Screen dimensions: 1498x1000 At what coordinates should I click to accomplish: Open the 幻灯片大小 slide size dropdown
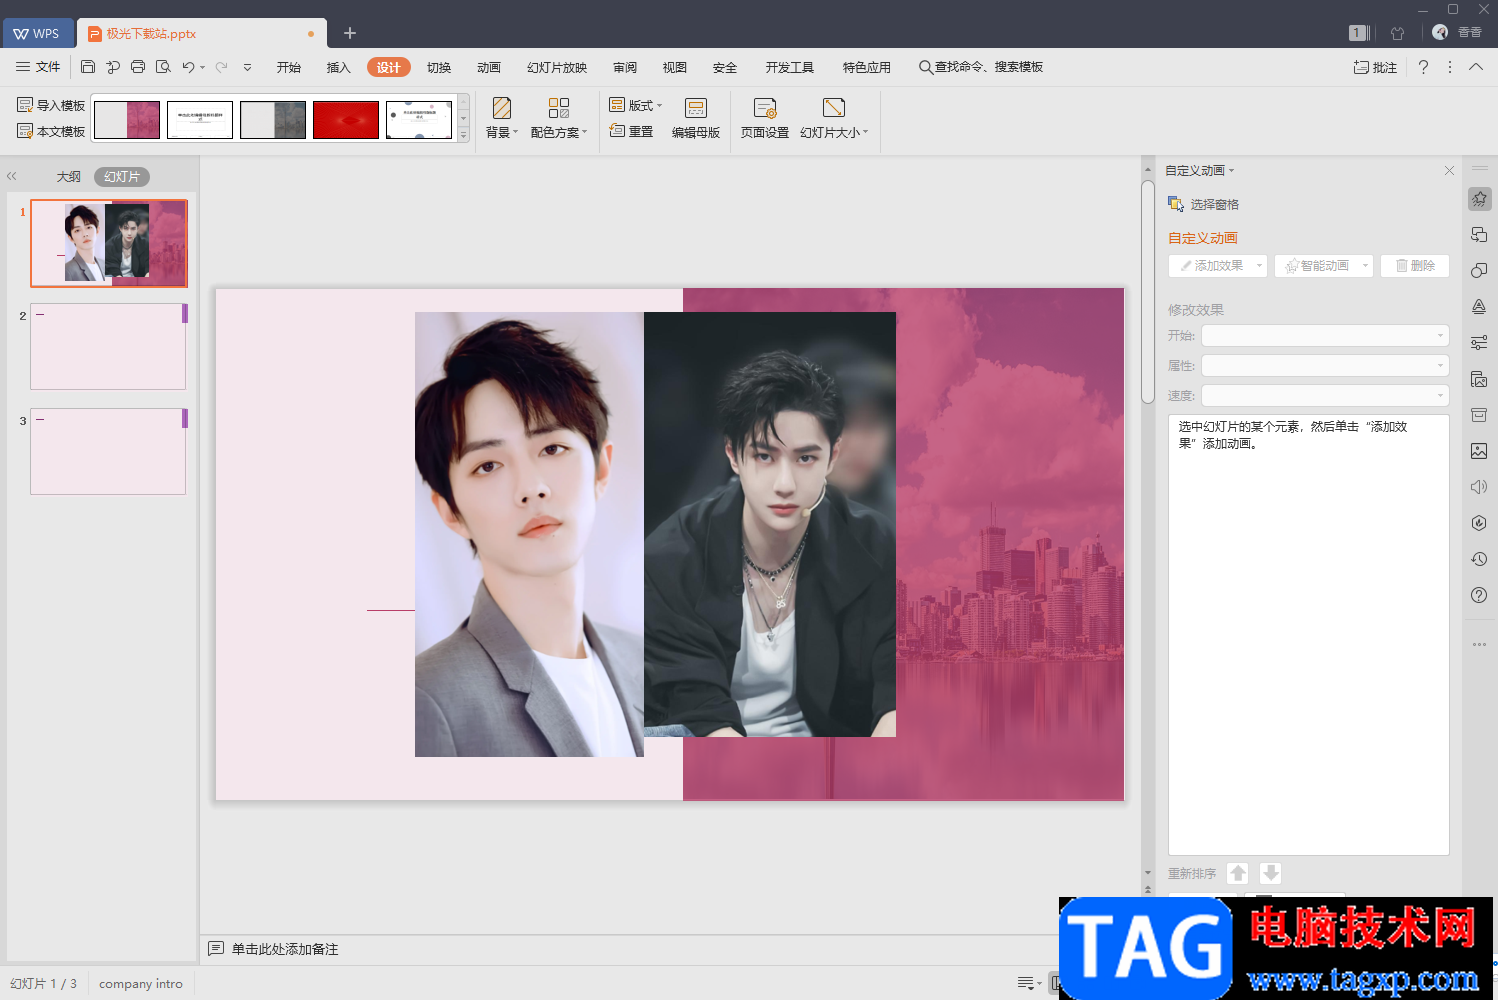coord(834,118)
